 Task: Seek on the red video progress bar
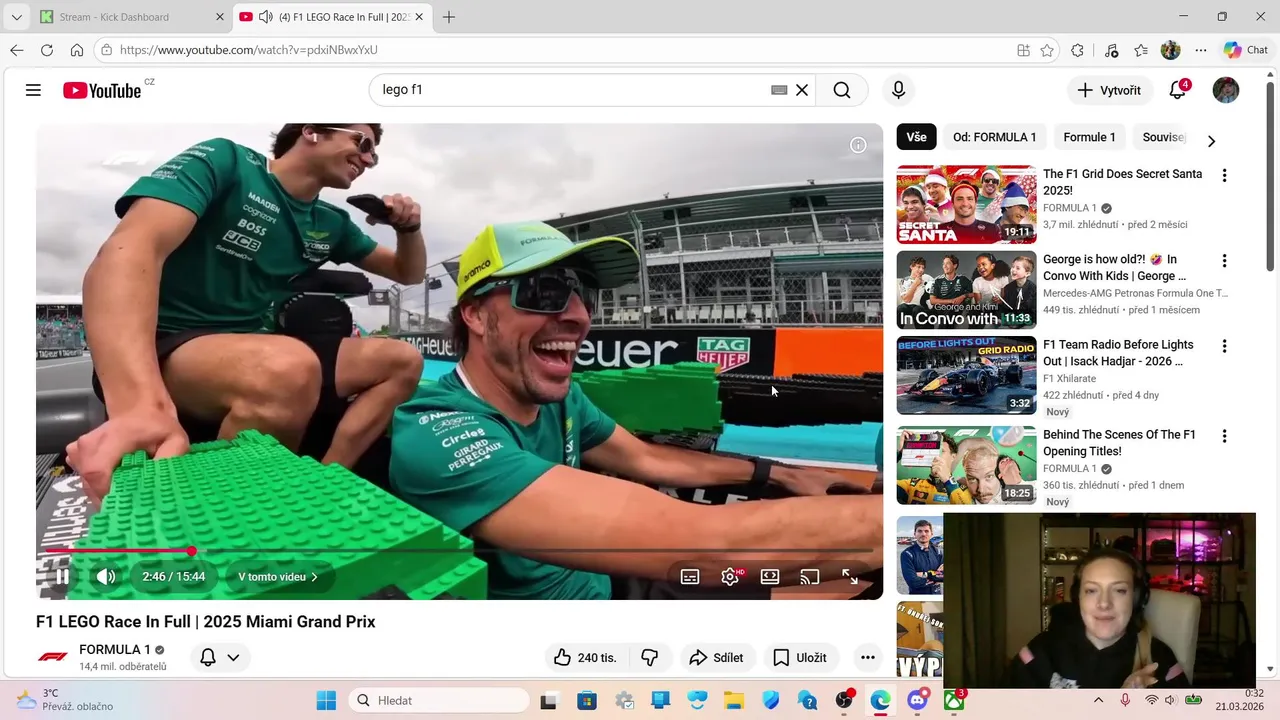tap(459, 551)
